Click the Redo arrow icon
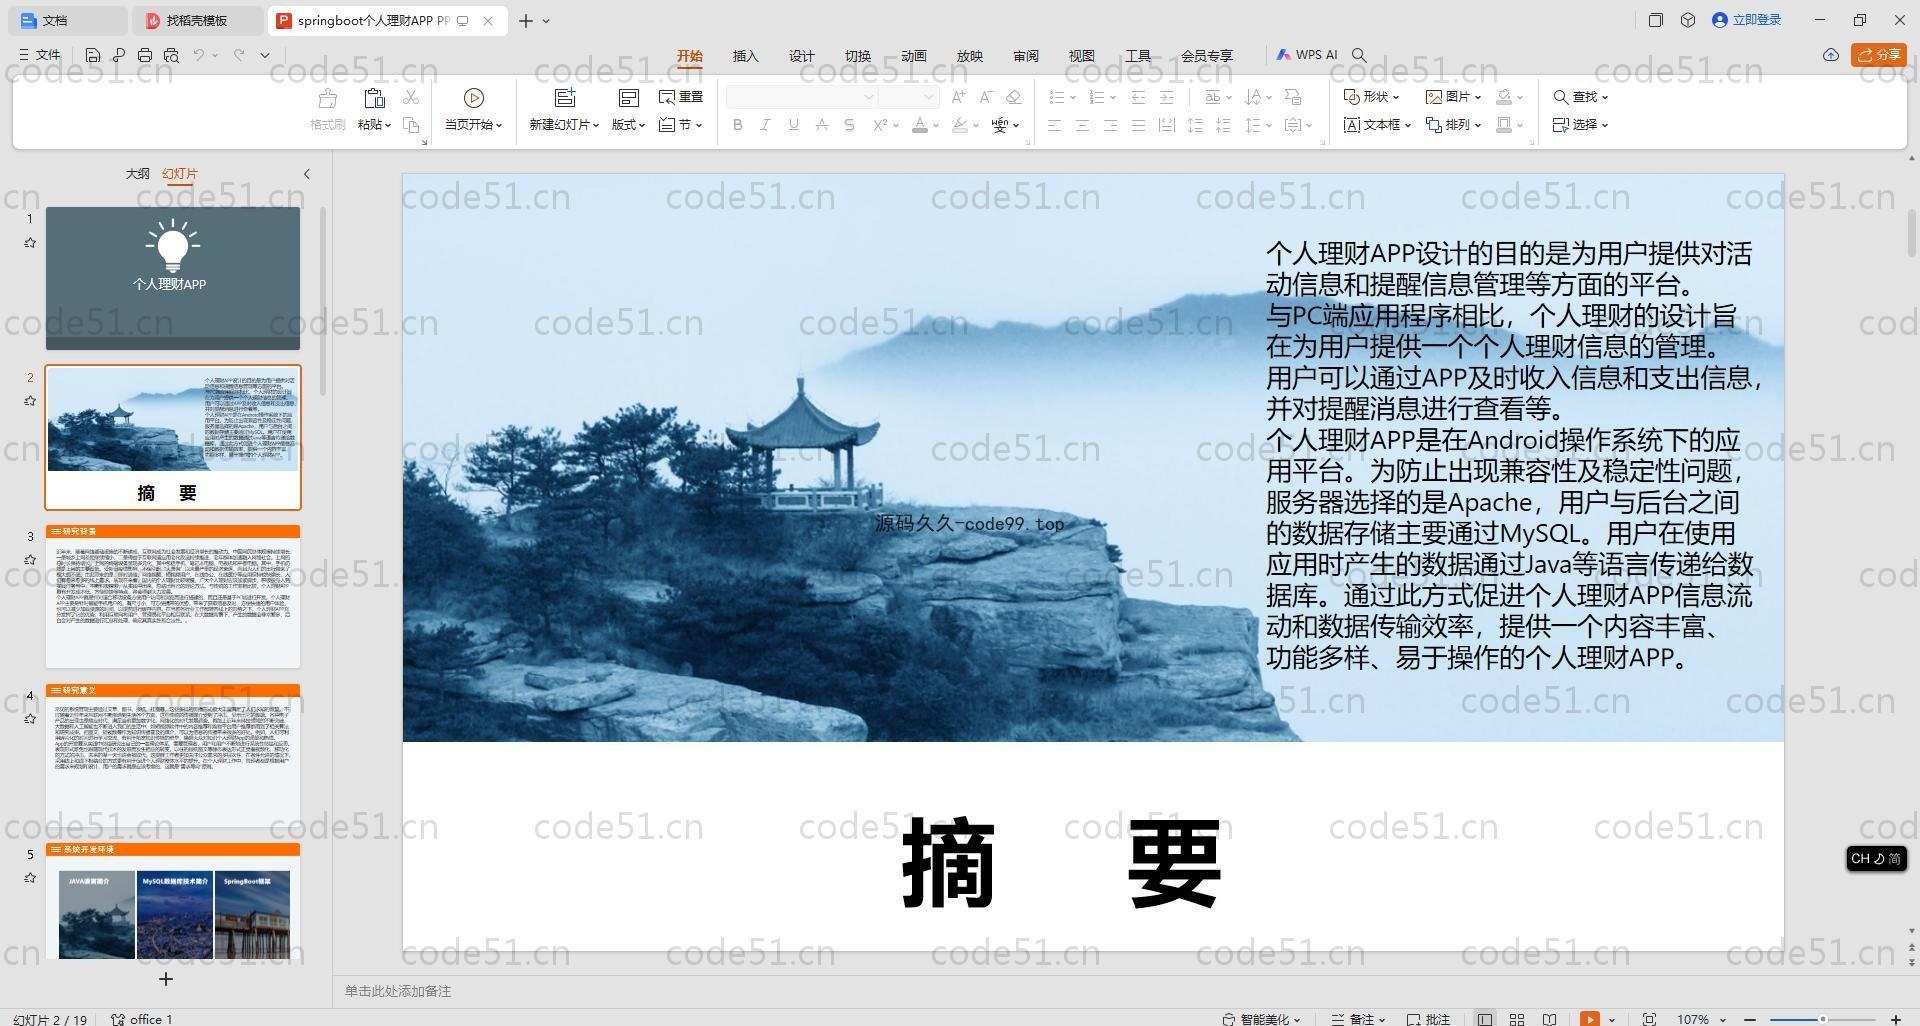1920x1026 pixels. tap(239, 55)
